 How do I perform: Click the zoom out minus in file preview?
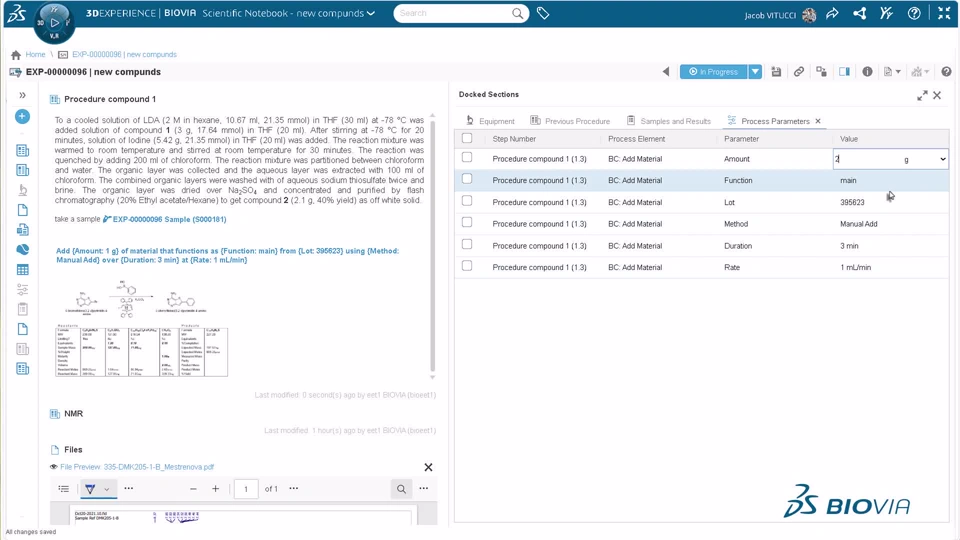point(193,489)
